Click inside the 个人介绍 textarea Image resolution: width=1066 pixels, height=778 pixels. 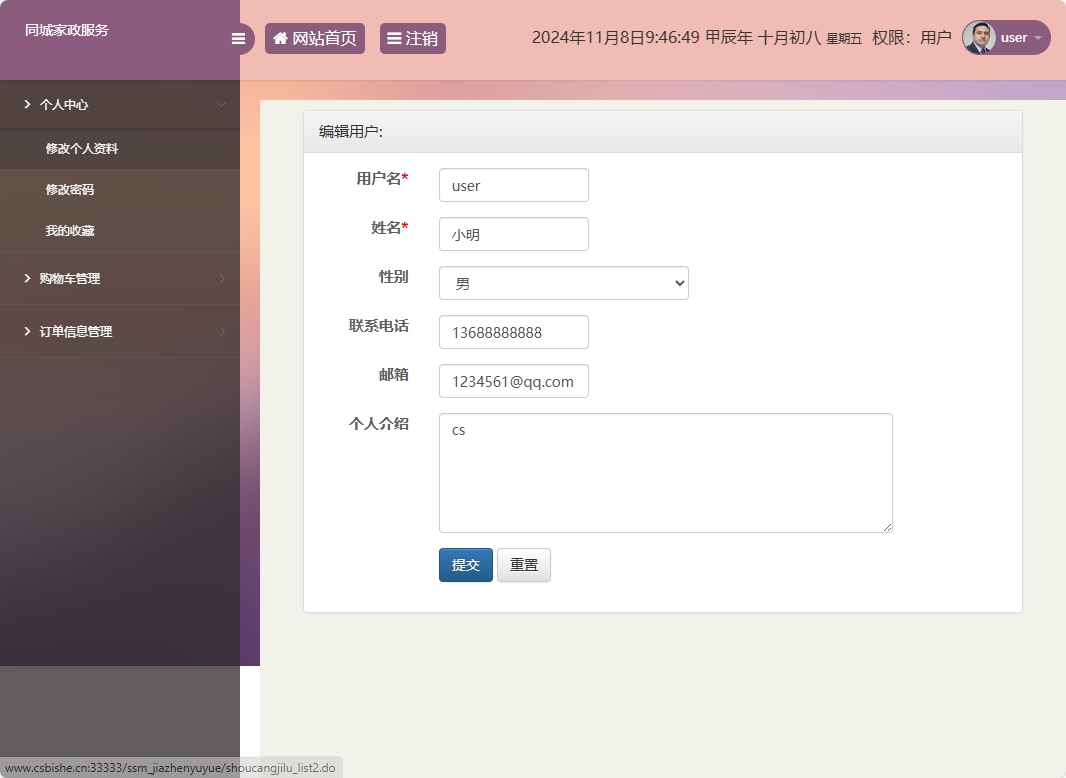click(665, 470)
